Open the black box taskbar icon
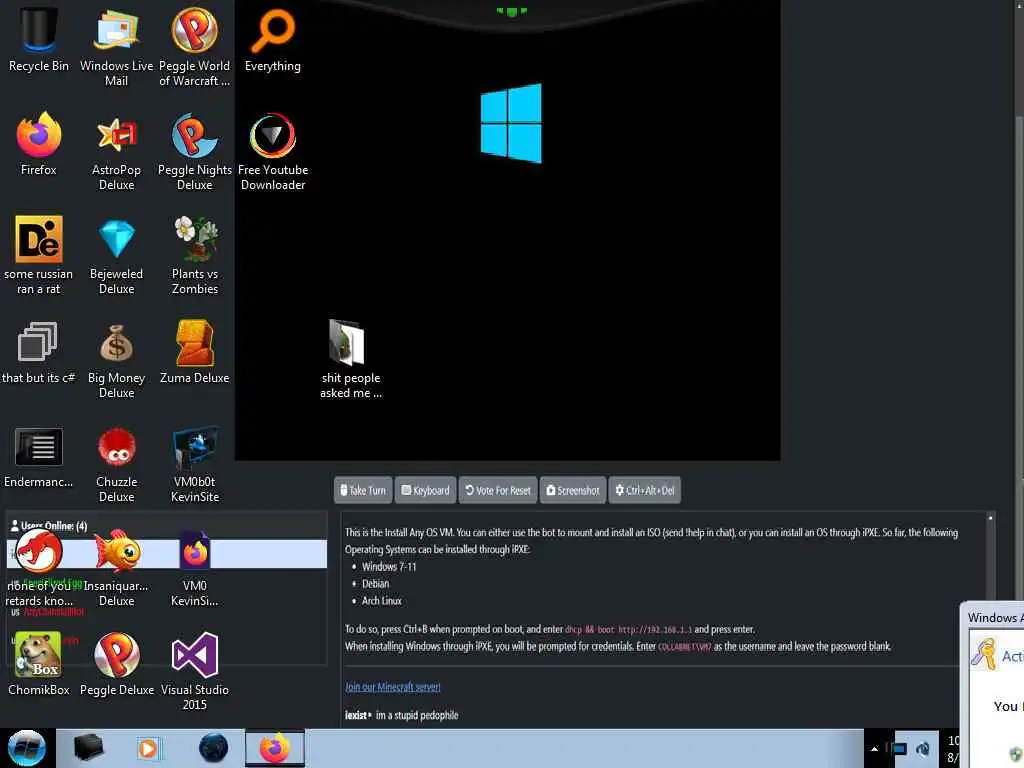This screenshot has width=1024, height=768. (x=88, y=748)
